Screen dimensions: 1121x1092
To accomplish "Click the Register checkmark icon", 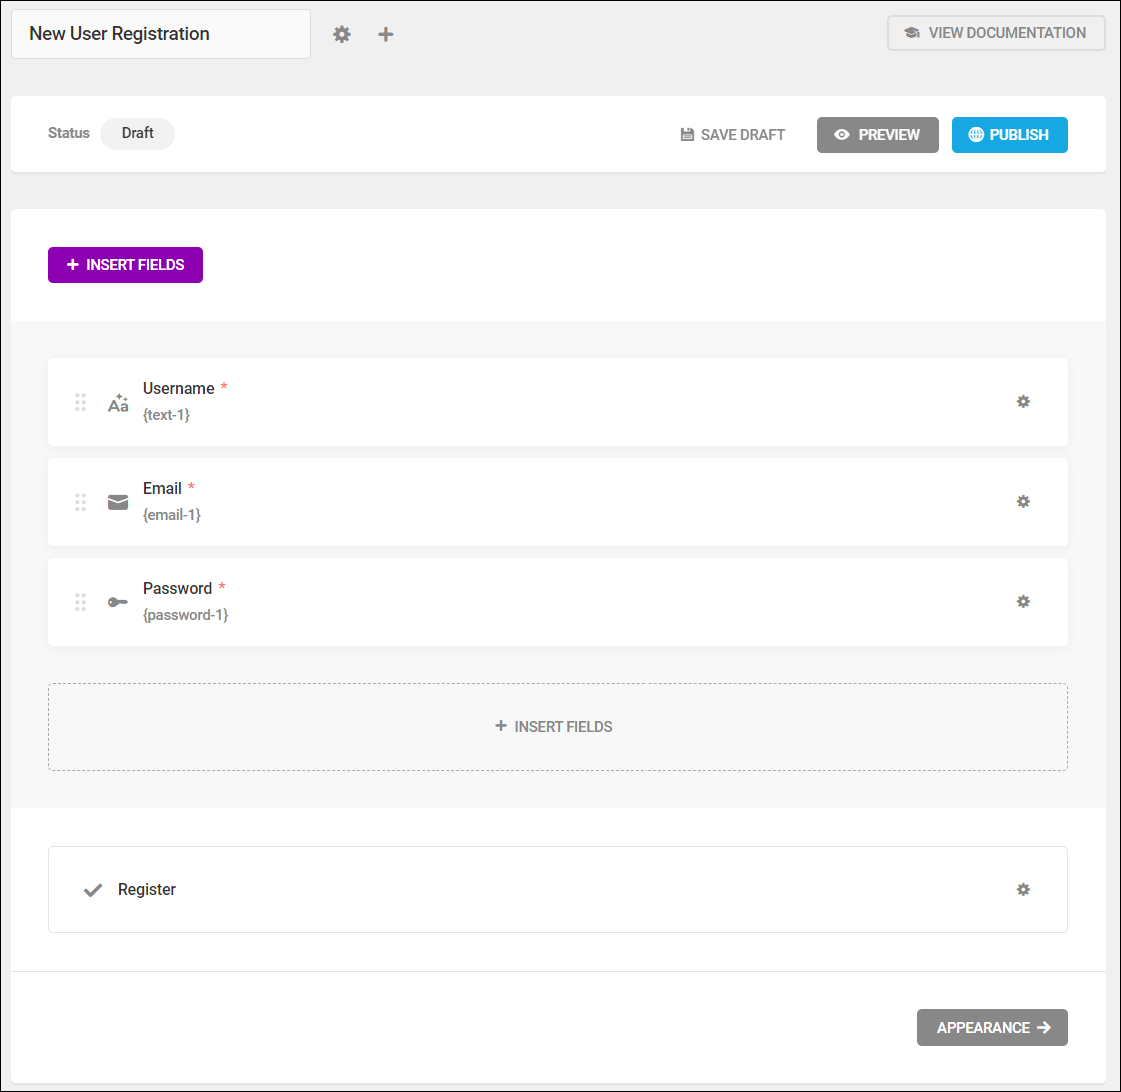I will 93,890.
